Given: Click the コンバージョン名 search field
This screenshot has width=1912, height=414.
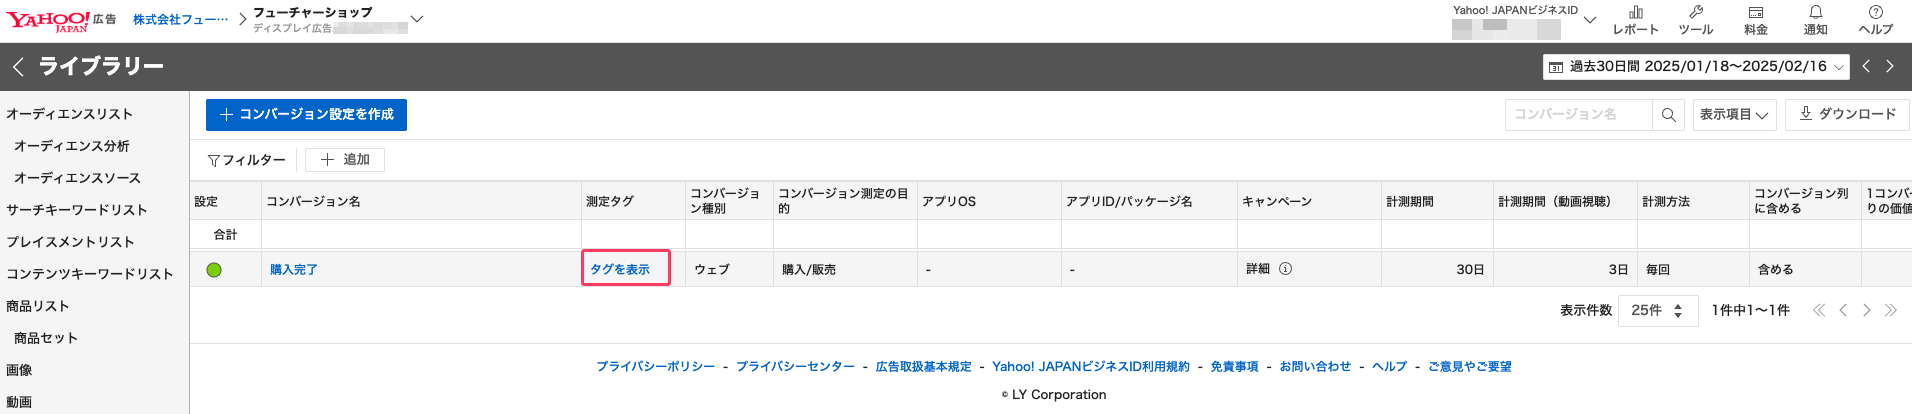Looking at the screenshot, I should [x=1578, y=115].
